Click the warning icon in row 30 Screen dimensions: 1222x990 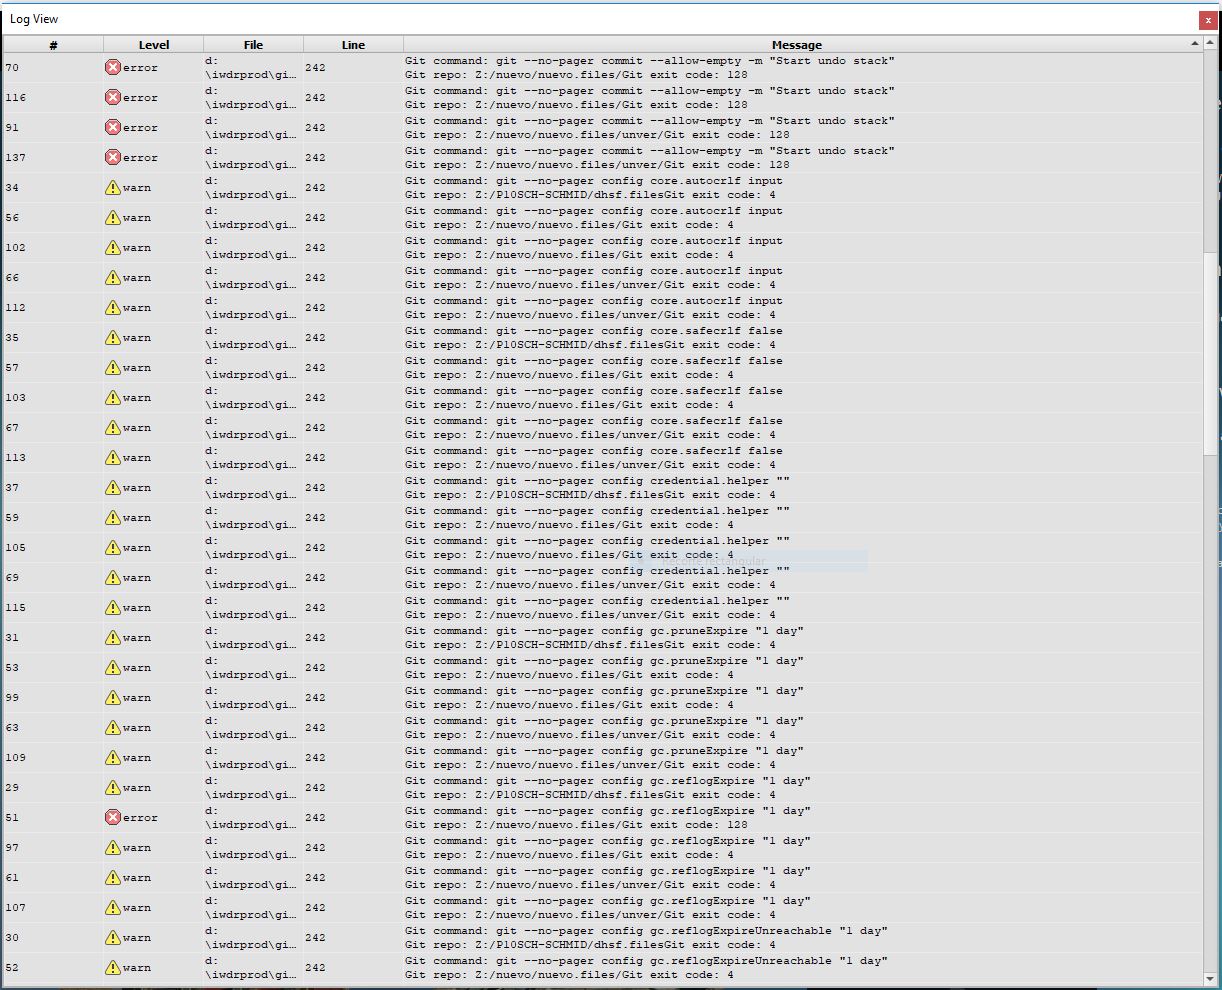tap(113, 938)
